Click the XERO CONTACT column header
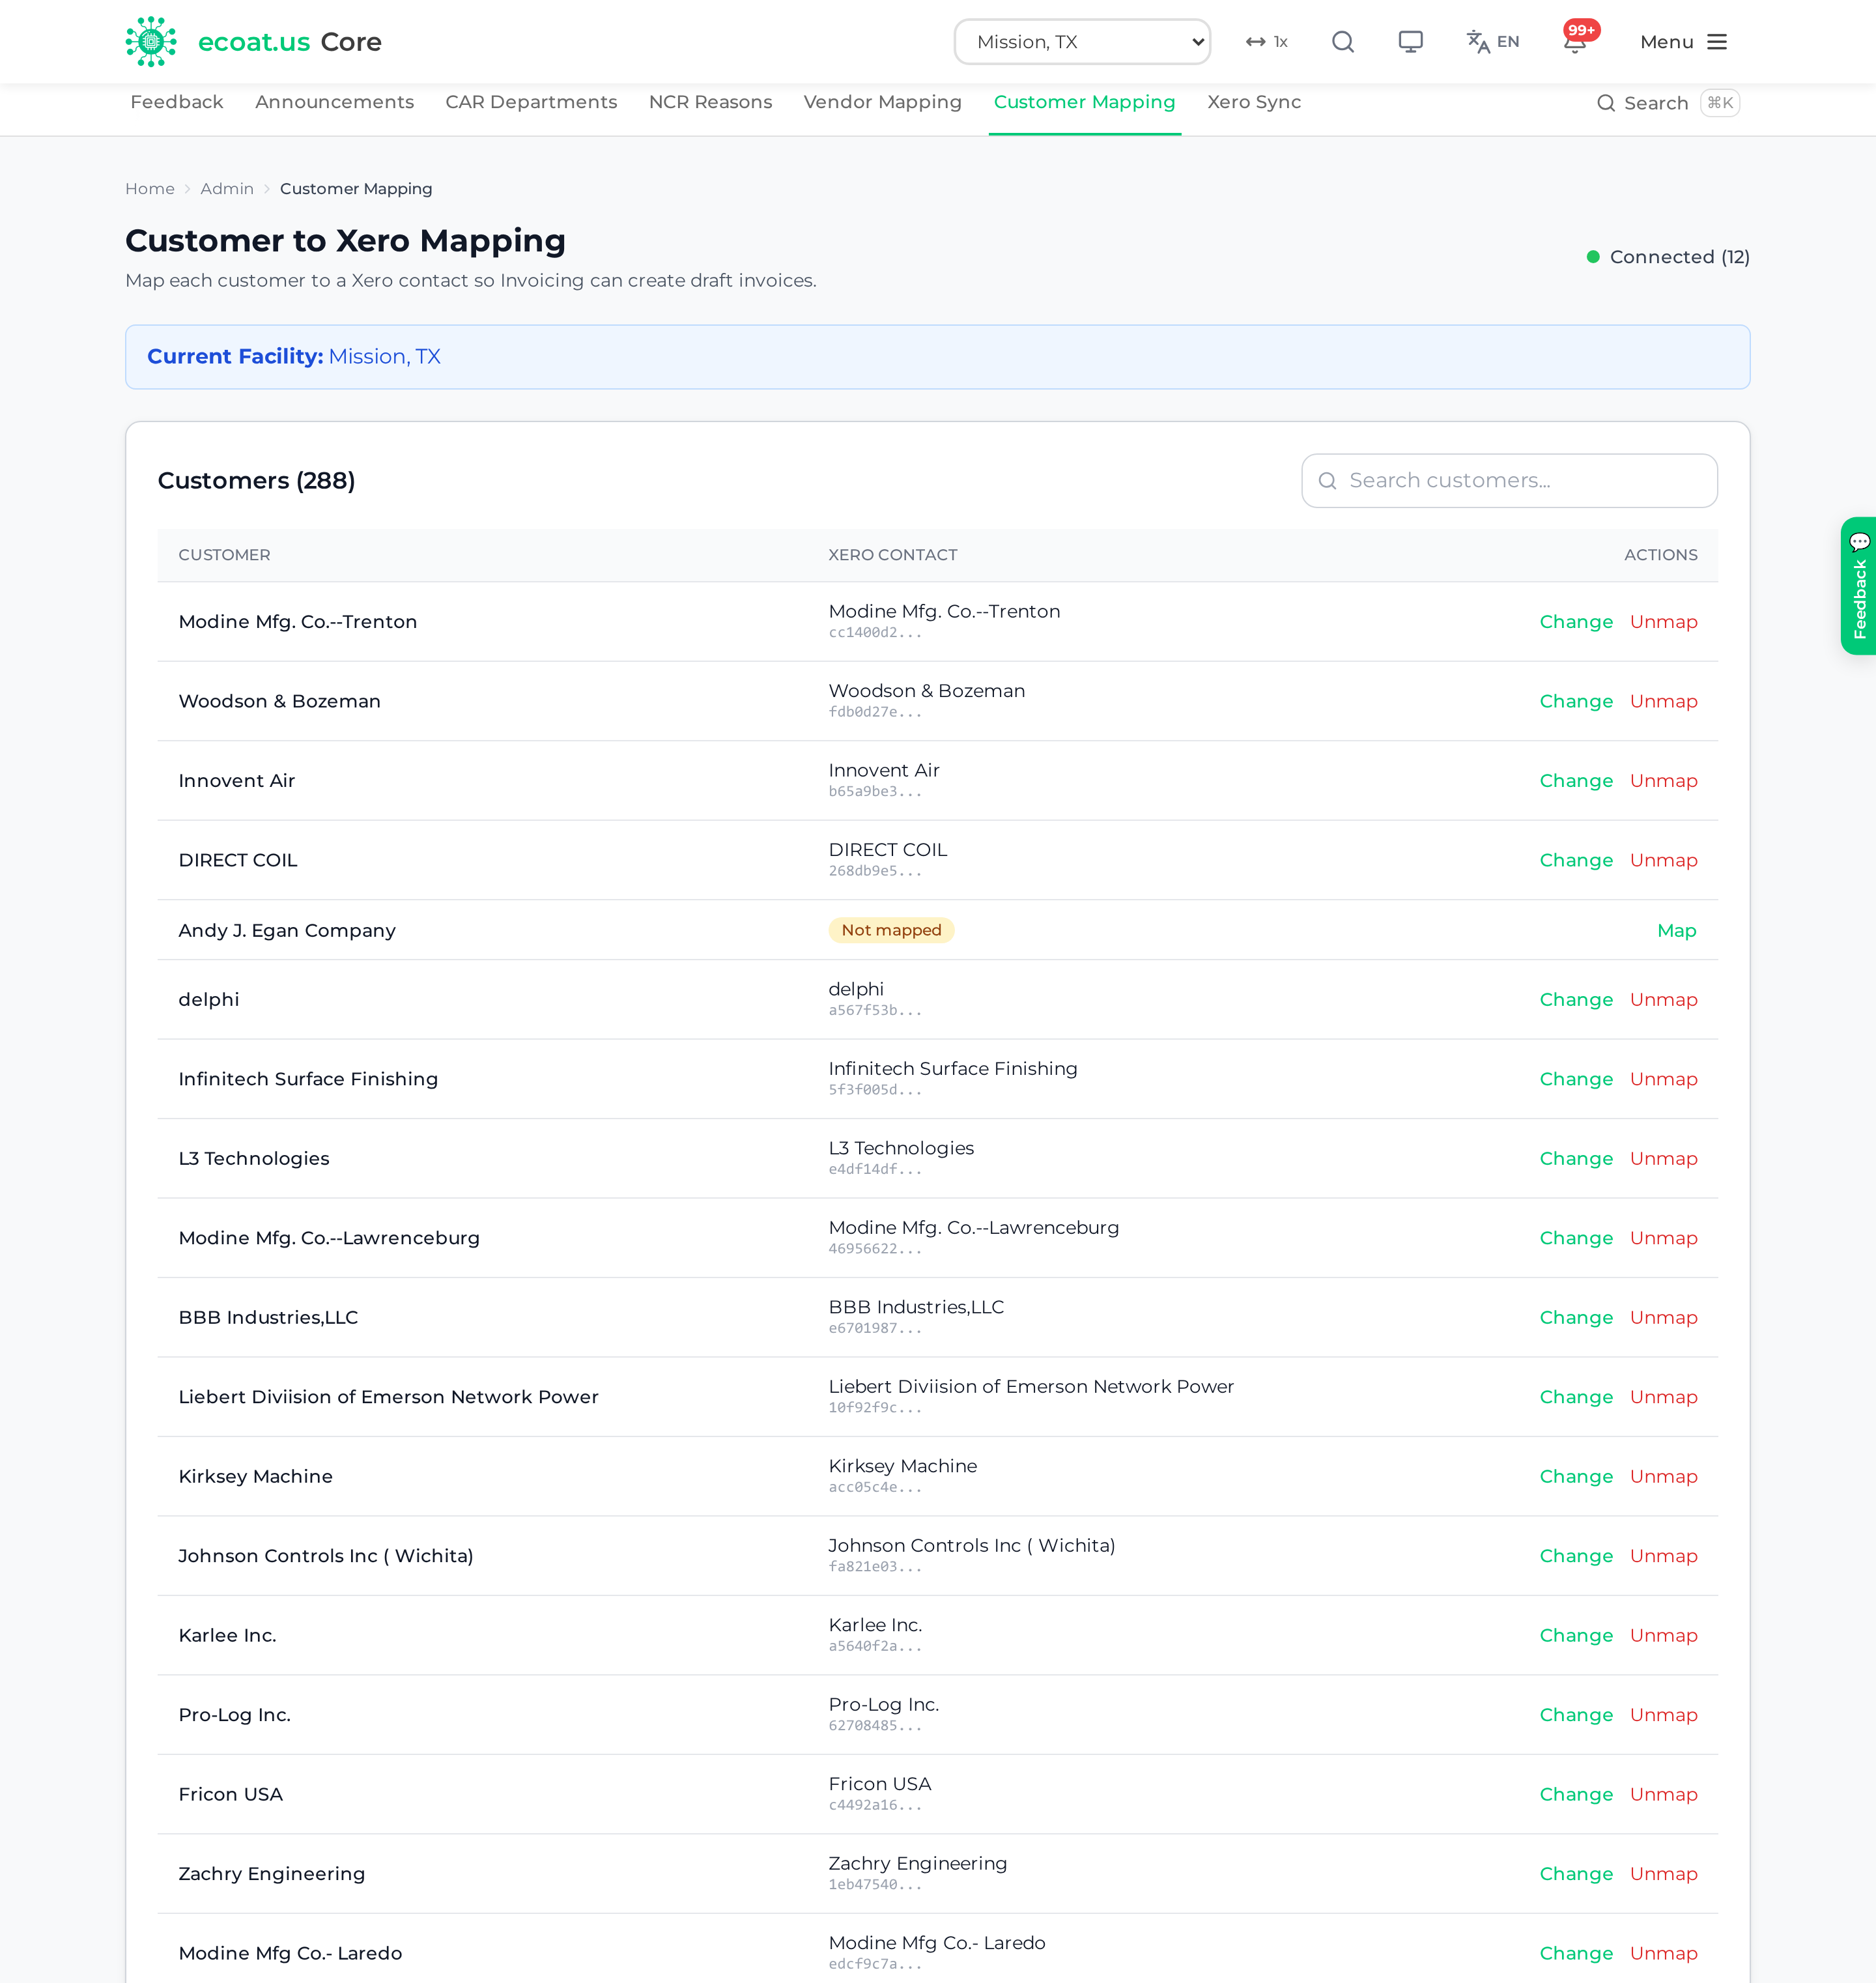The image size is (1876, 1983). (892, 555)
